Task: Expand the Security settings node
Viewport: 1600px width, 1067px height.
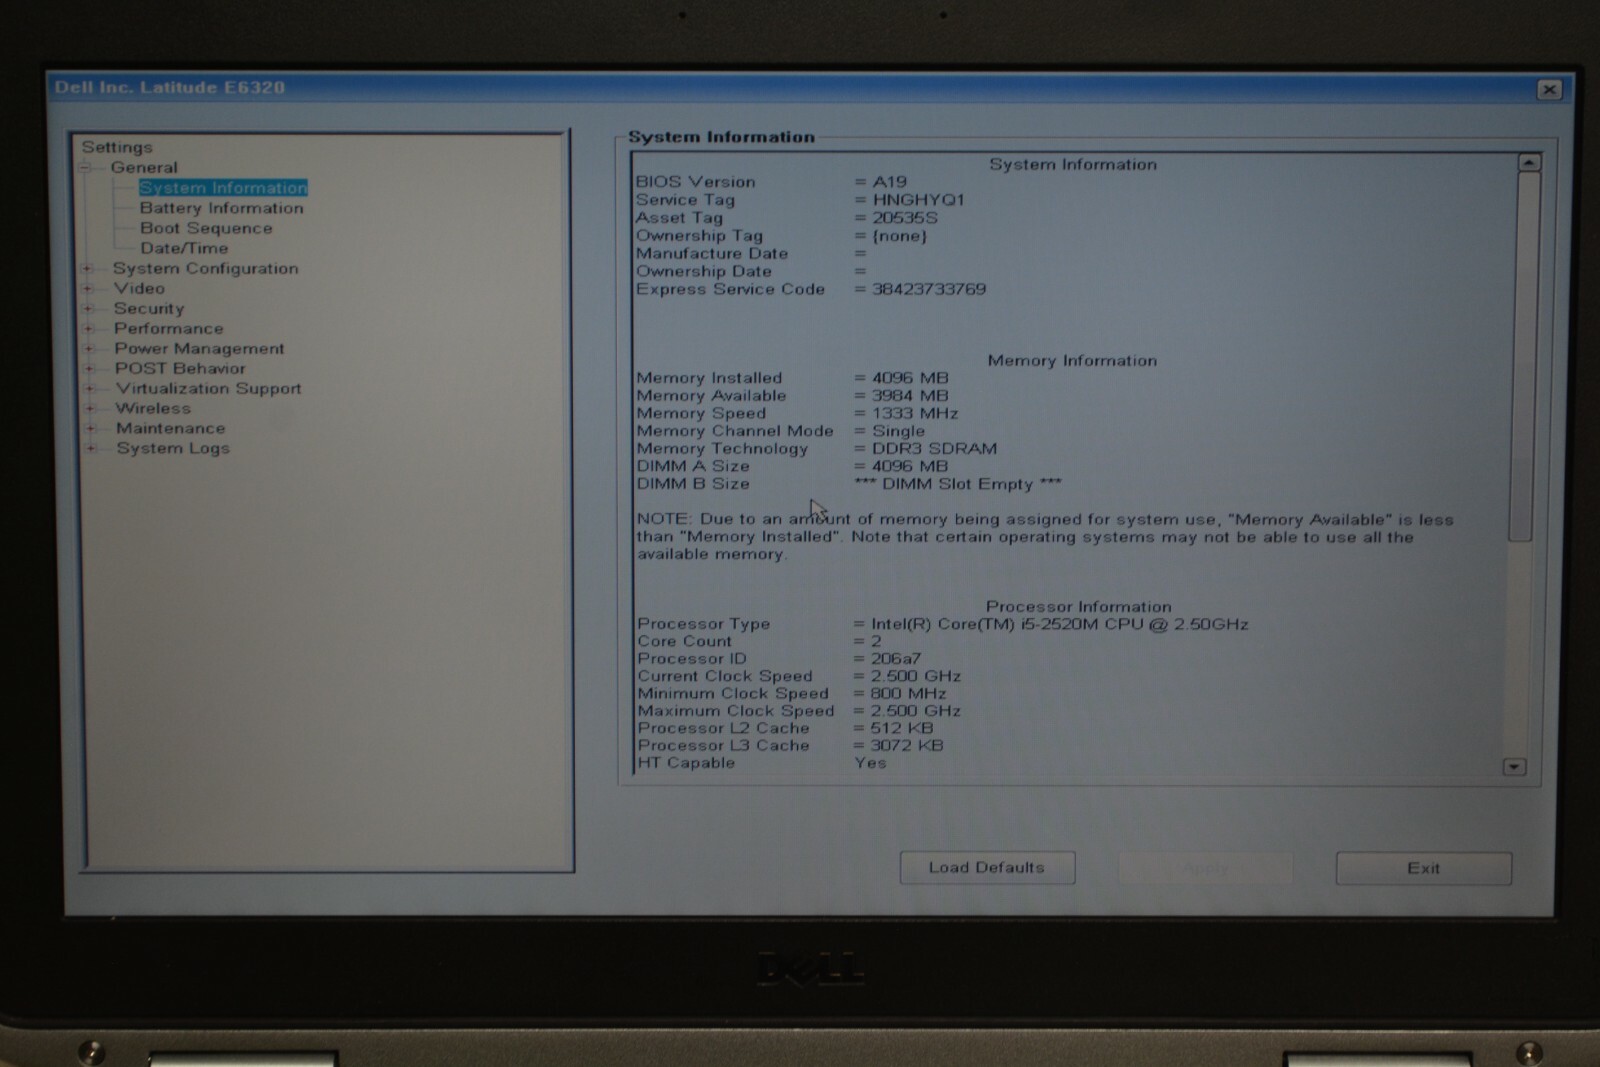Action: (x=88, y=309)
